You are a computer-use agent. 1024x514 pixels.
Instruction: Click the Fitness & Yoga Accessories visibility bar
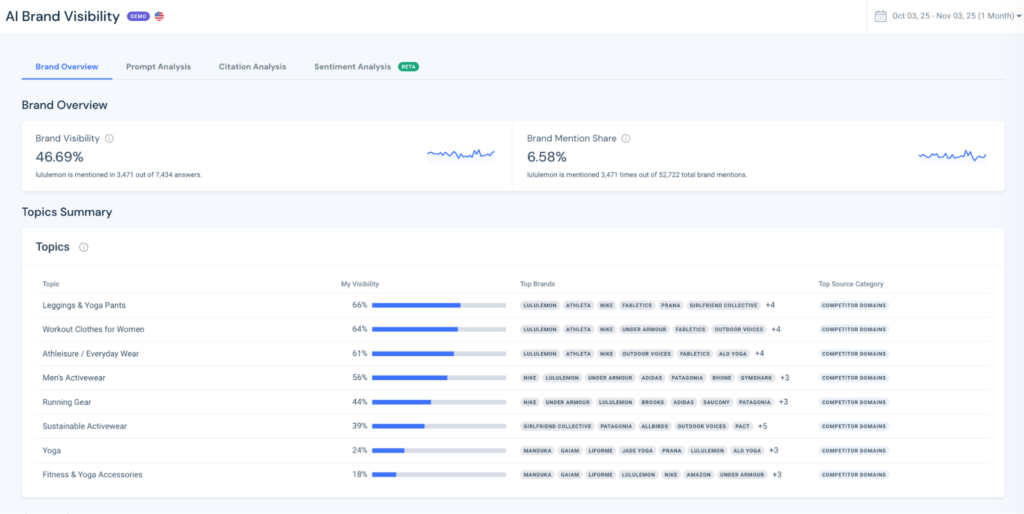coord(439,474)
